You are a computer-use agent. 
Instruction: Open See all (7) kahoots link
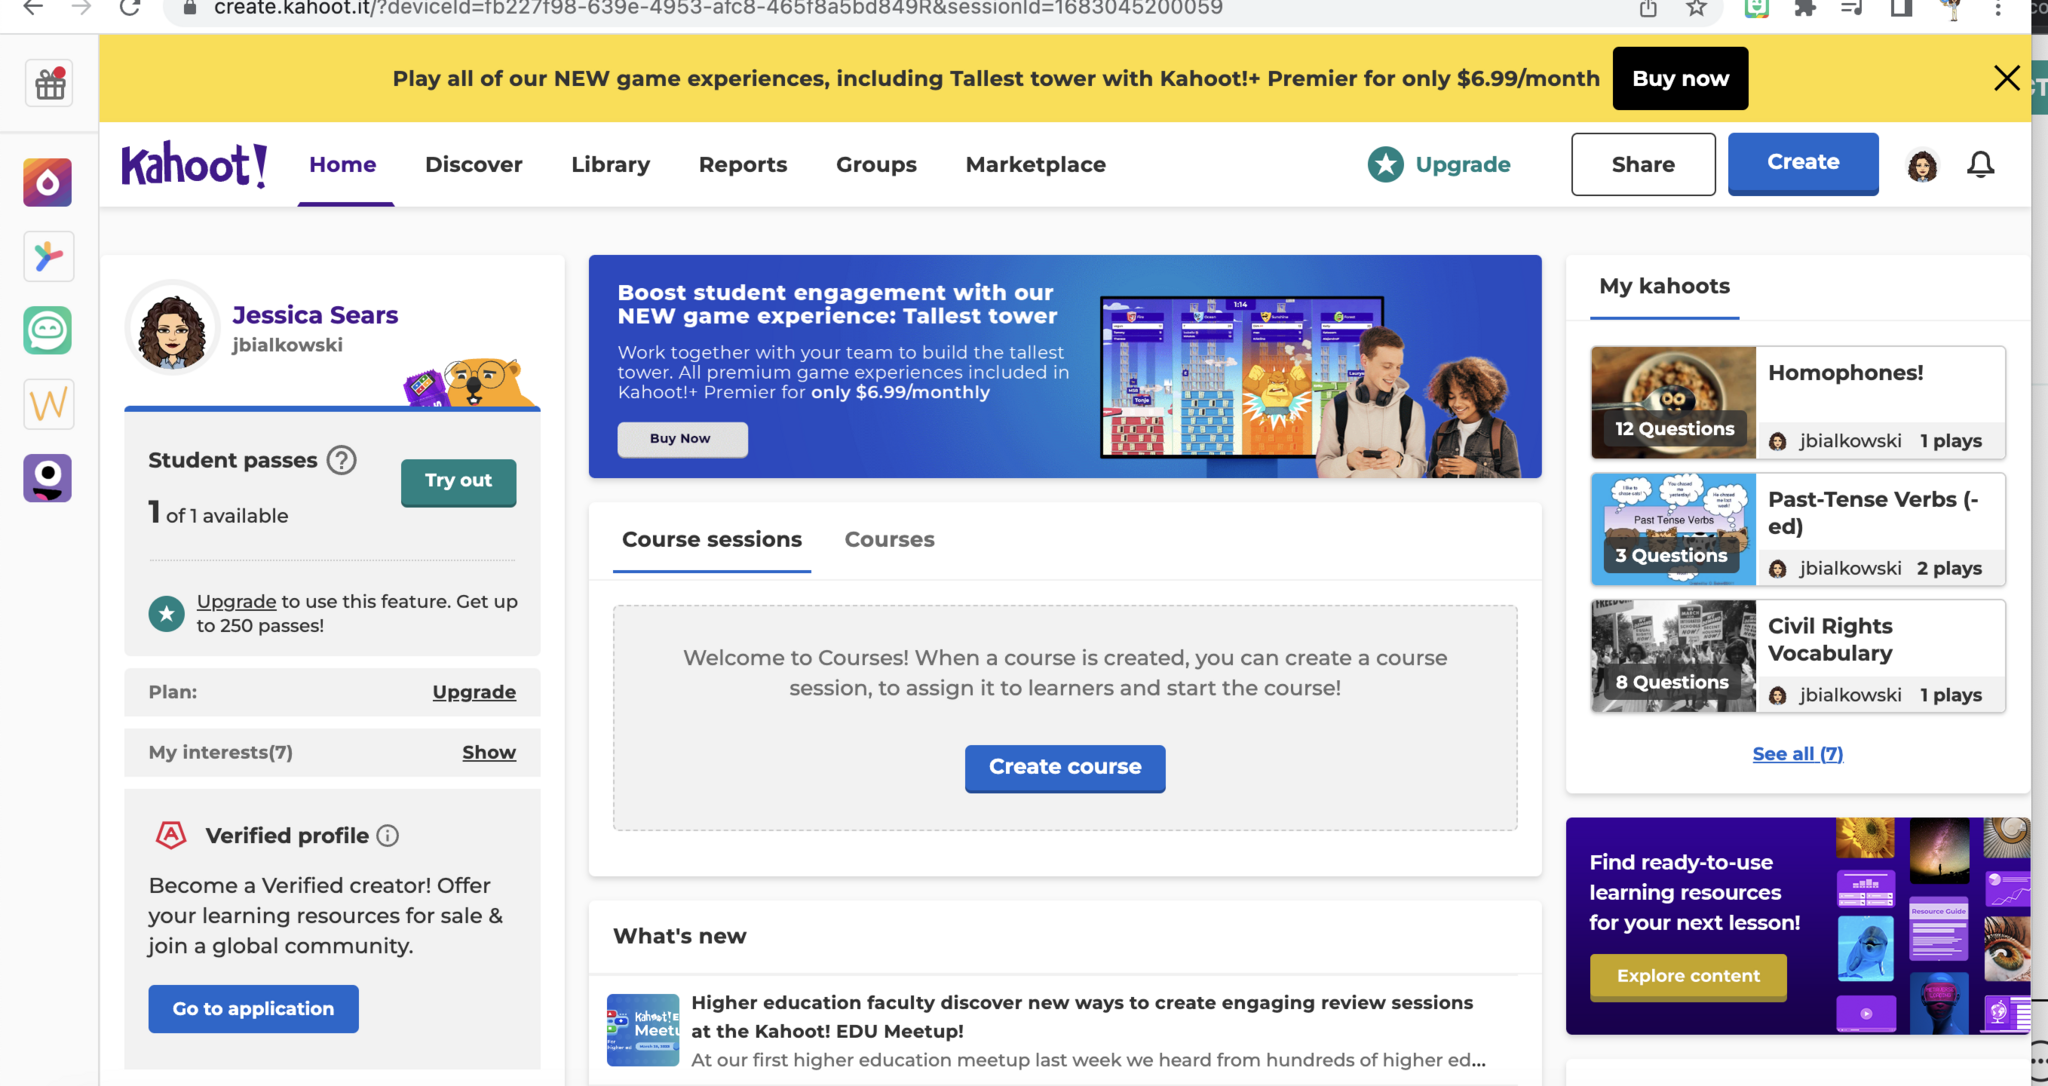pyautogui.click(x=1797, y=754)
